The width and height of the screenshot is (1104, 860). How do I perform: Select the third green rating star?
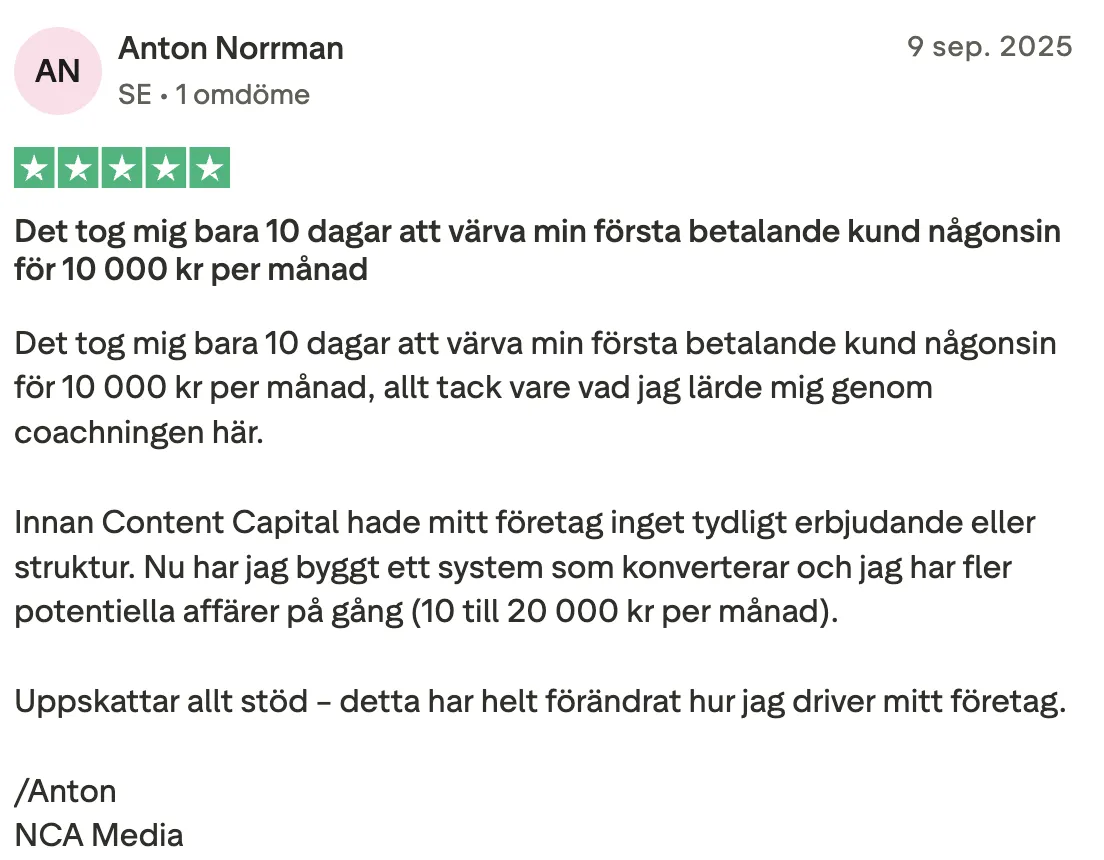pyautogui.click(x=122, y=168)
